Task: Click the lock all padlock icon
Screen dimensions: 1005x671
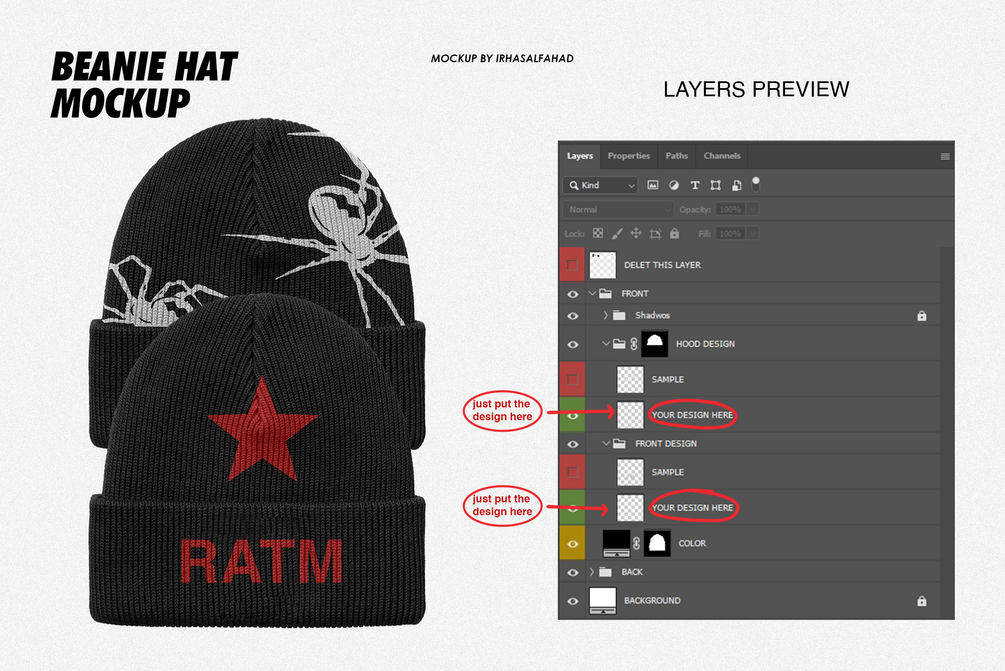Action: 674,233
